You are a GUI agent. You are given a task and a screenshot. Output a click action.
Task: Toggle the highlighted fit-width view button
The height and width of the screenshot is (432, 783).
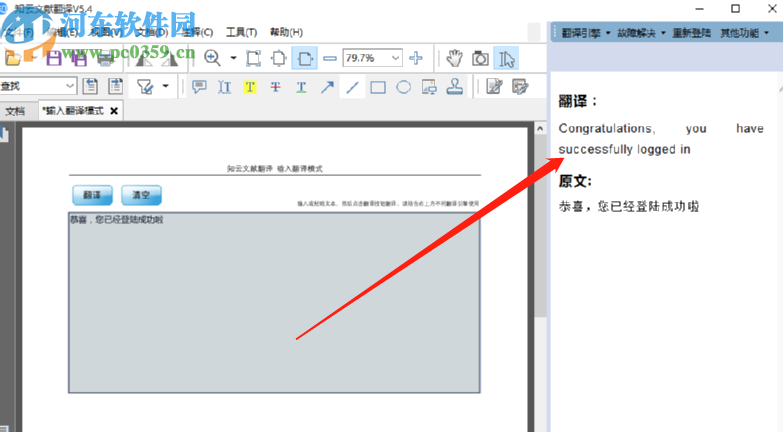pyautogui.click(x=305, y=58)
